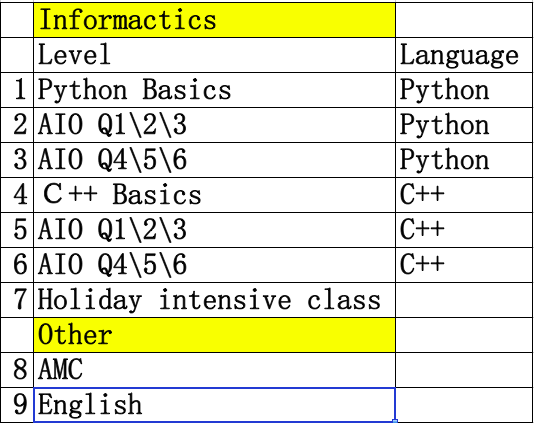This screenshot has height=423, width=534.
Task: Click the Level column header cell
Action: click(215, 55)
